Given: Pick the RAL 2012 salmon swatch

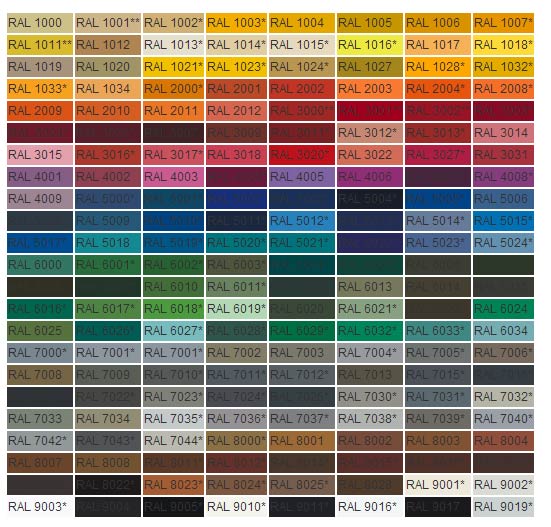Looking at the screenshot, I should click(236, 111).
